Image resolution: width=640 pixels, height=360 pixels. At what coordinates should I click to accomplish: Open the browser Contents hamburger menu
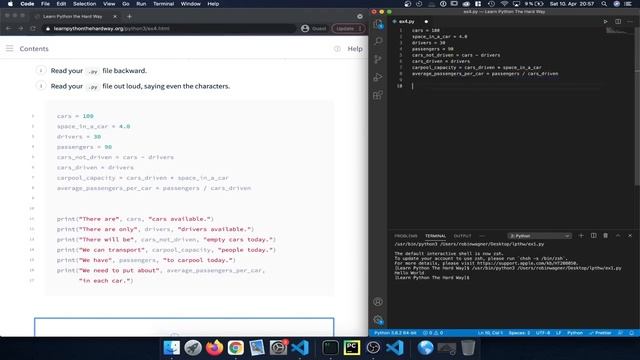[x=9, y=49]
